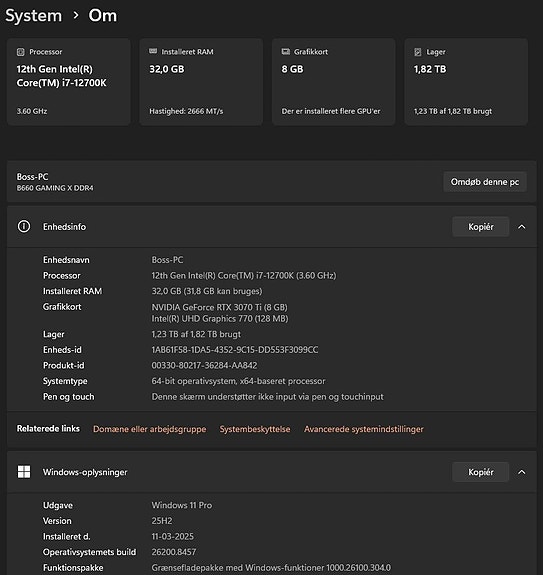Image resolution: width=543 pixels, height=575 pixels.
Task: Click the Grafikkort display card icon
Action: pyautogui.click(x=286, y=52)
